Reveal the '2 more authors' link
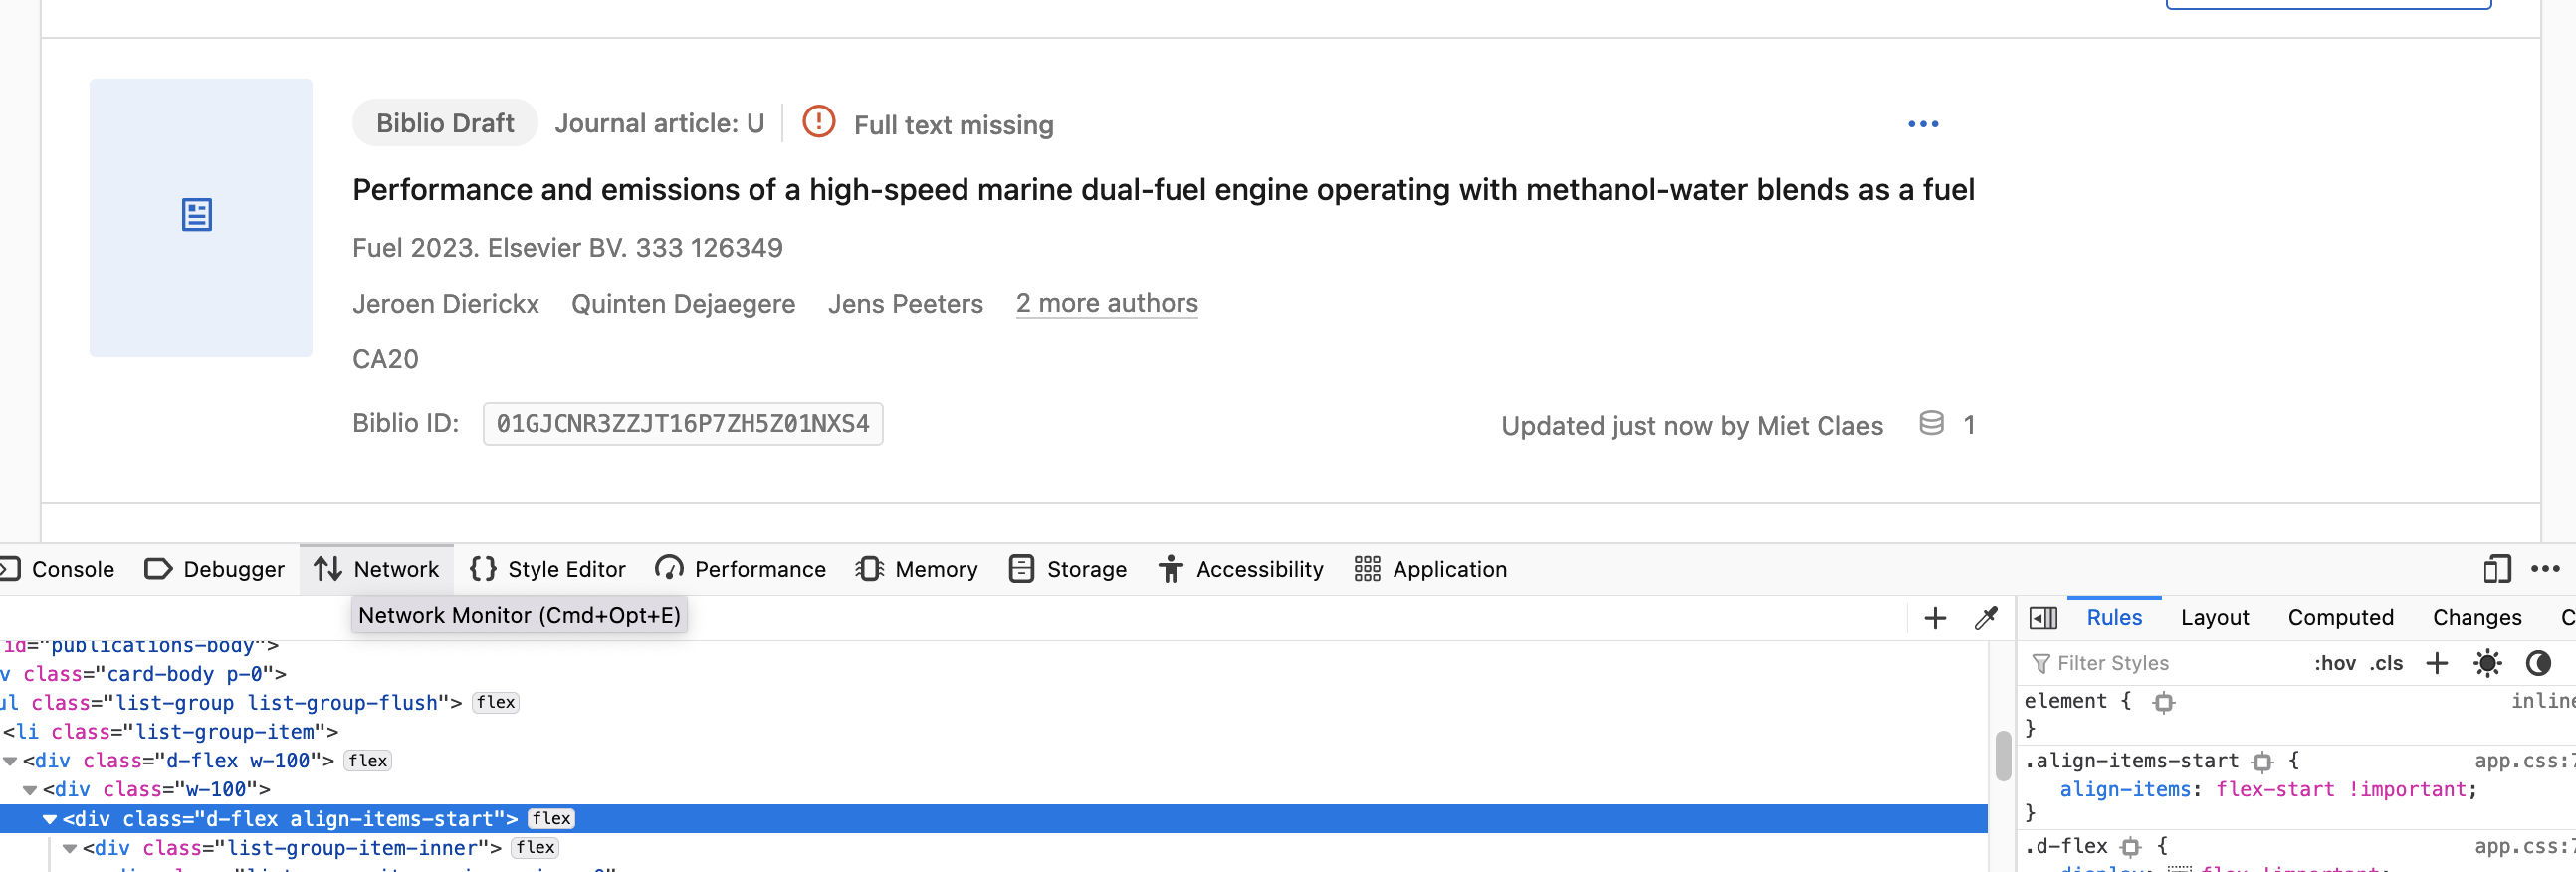The width and height of the screenshot is (2576, 872). tap(1106, 303)
